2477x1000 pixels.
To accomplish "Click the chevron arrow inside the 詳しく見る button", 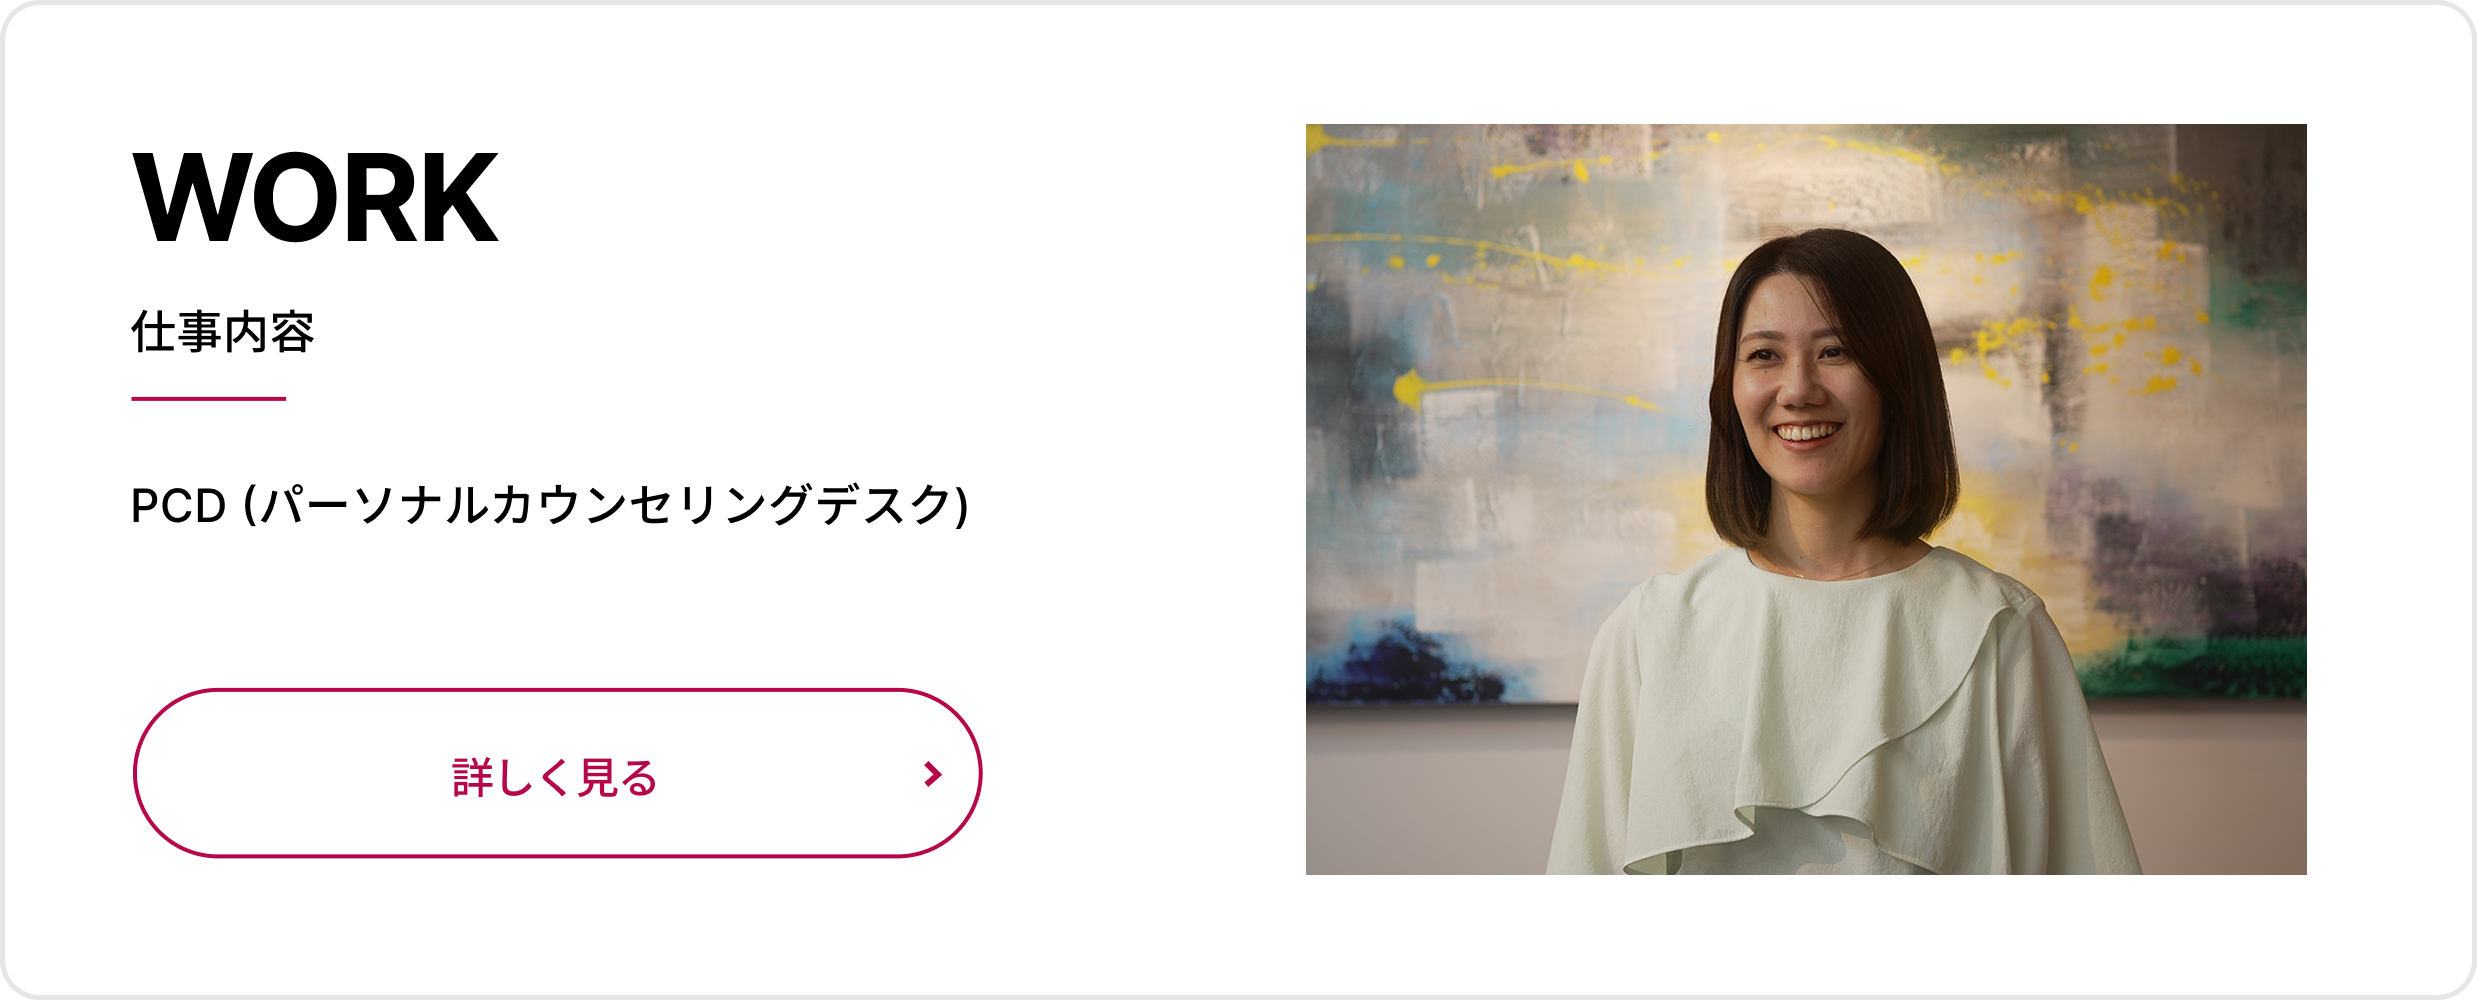I will pos(933,774).
